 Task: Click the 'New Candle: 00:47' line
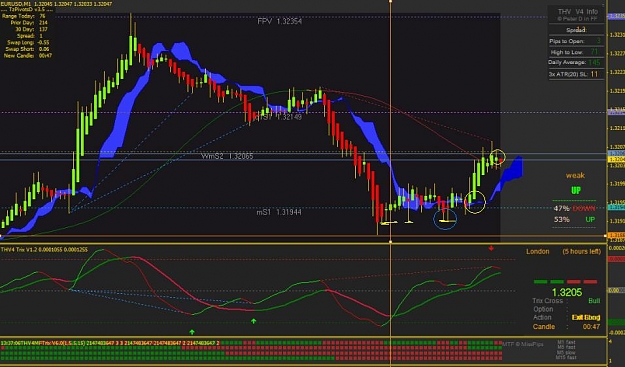point(28,56)
